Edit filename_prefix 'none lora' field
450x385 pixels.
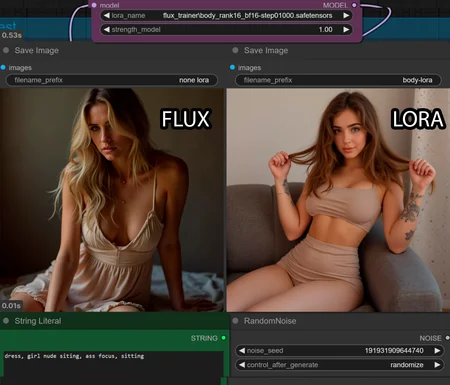[x=112, y=80]
